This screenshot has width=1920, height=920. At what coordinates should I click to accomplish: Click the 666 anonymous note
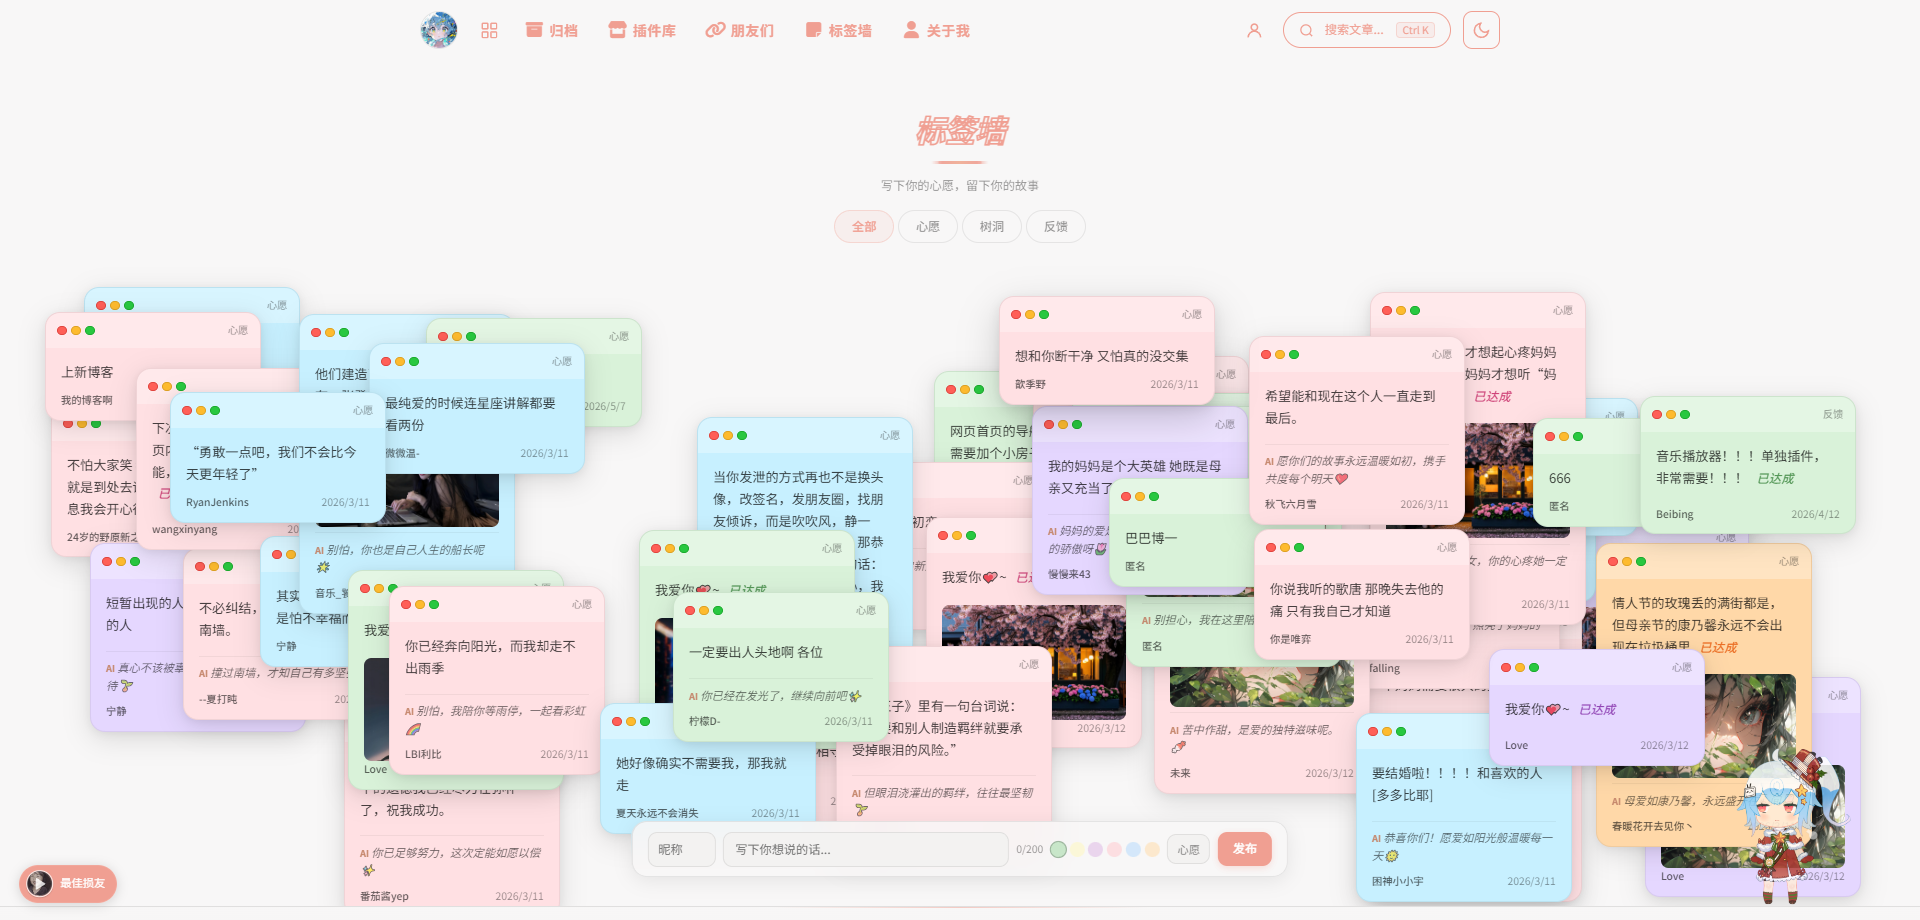(x=1585, y=474)
